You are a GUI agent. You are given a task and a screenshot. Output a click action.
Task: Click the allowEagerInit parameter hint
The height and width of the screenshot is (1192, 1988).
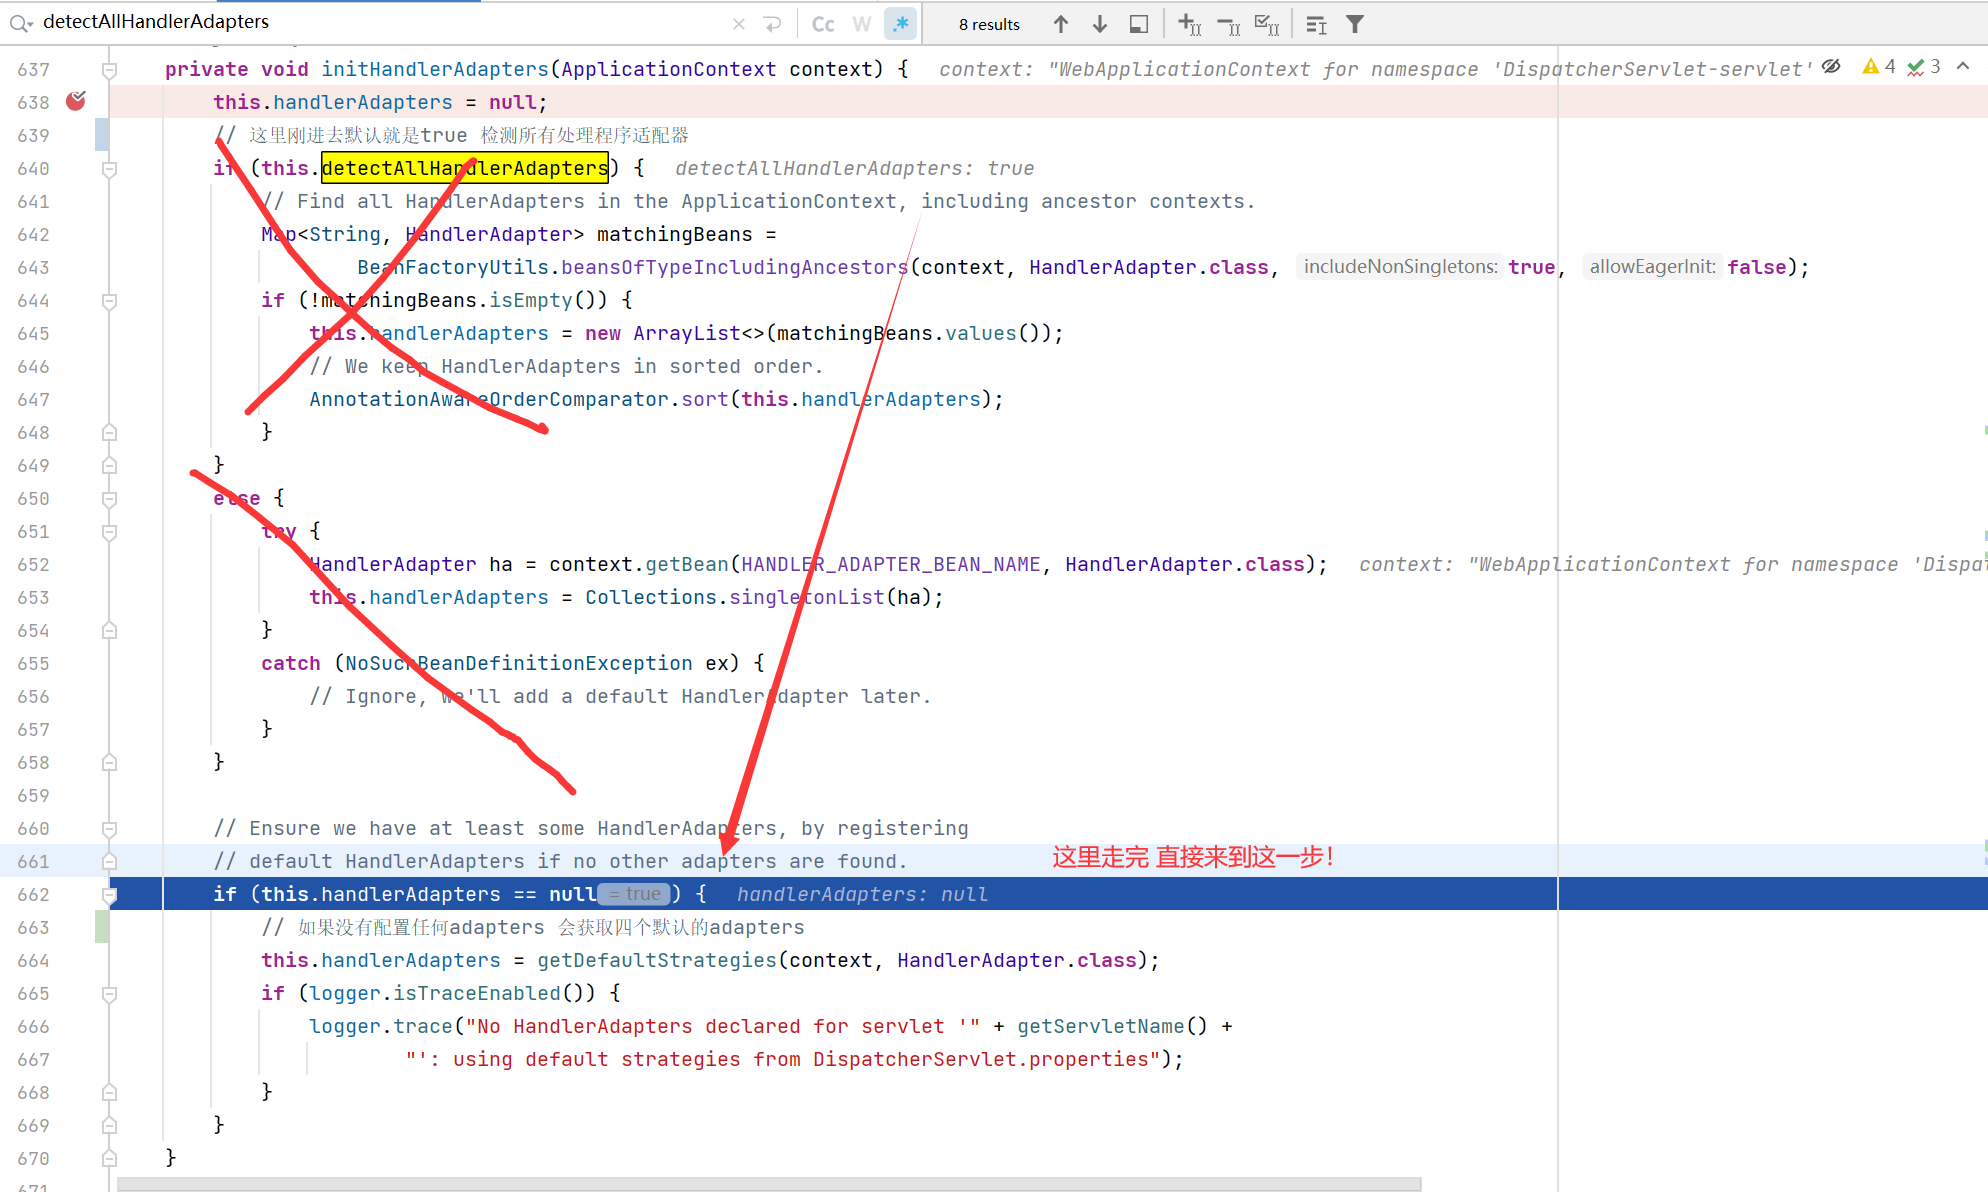point(1652,266)
